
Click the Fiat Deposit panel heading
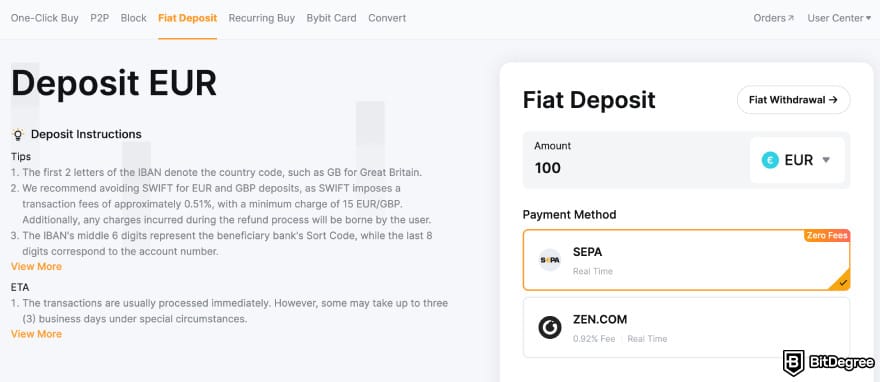[589, 100]
